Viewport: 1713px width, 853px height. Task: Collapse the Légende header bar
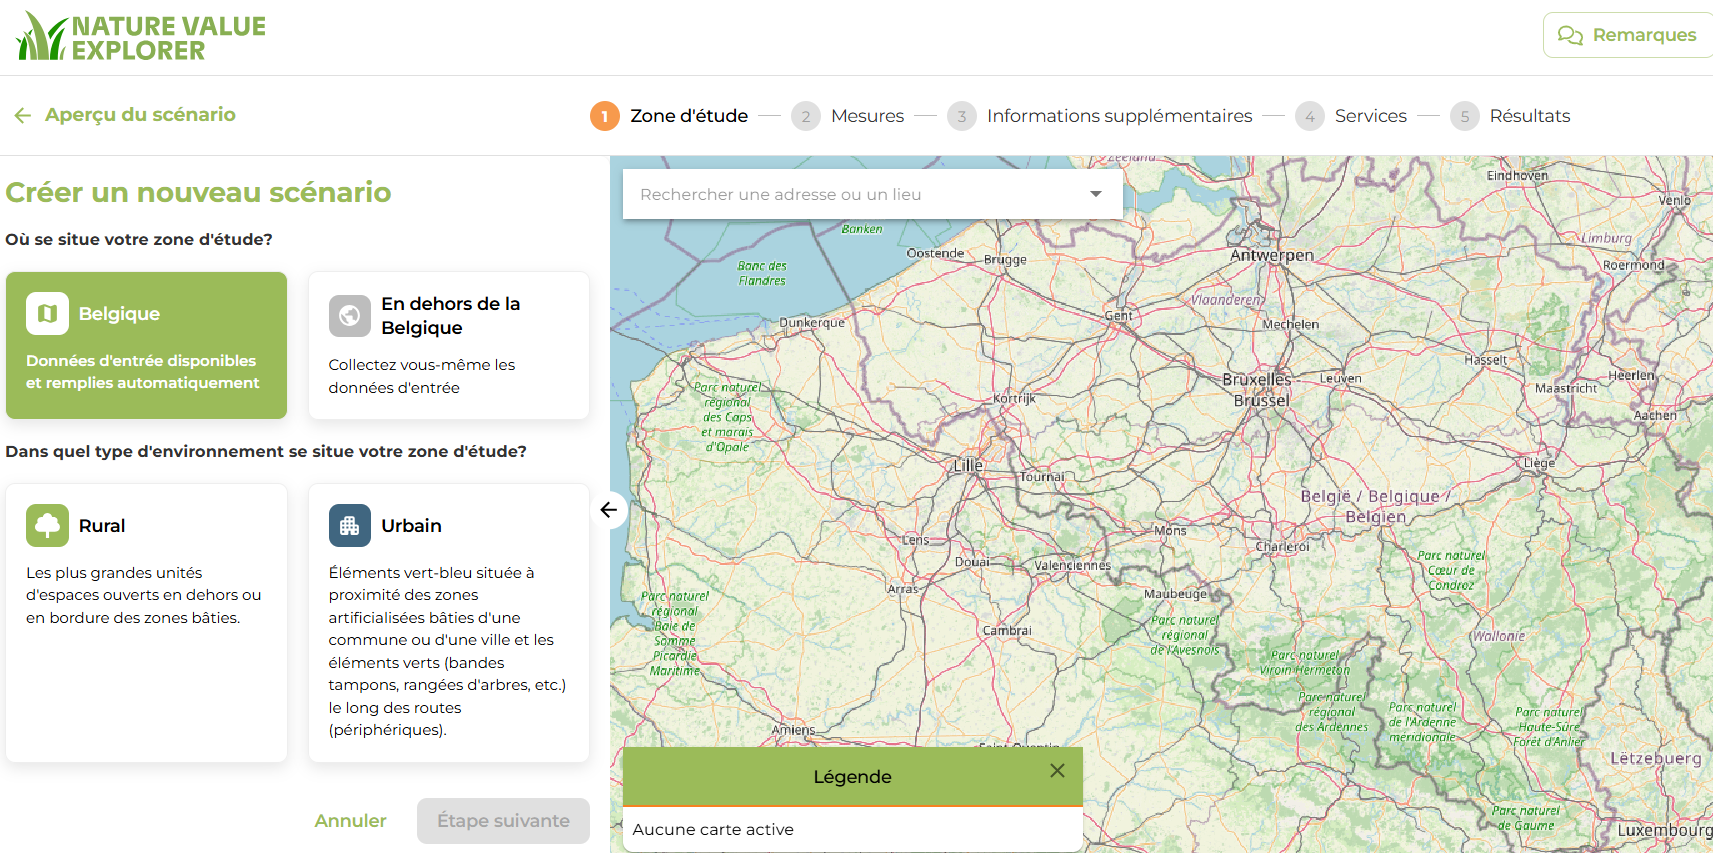point(851,777)
